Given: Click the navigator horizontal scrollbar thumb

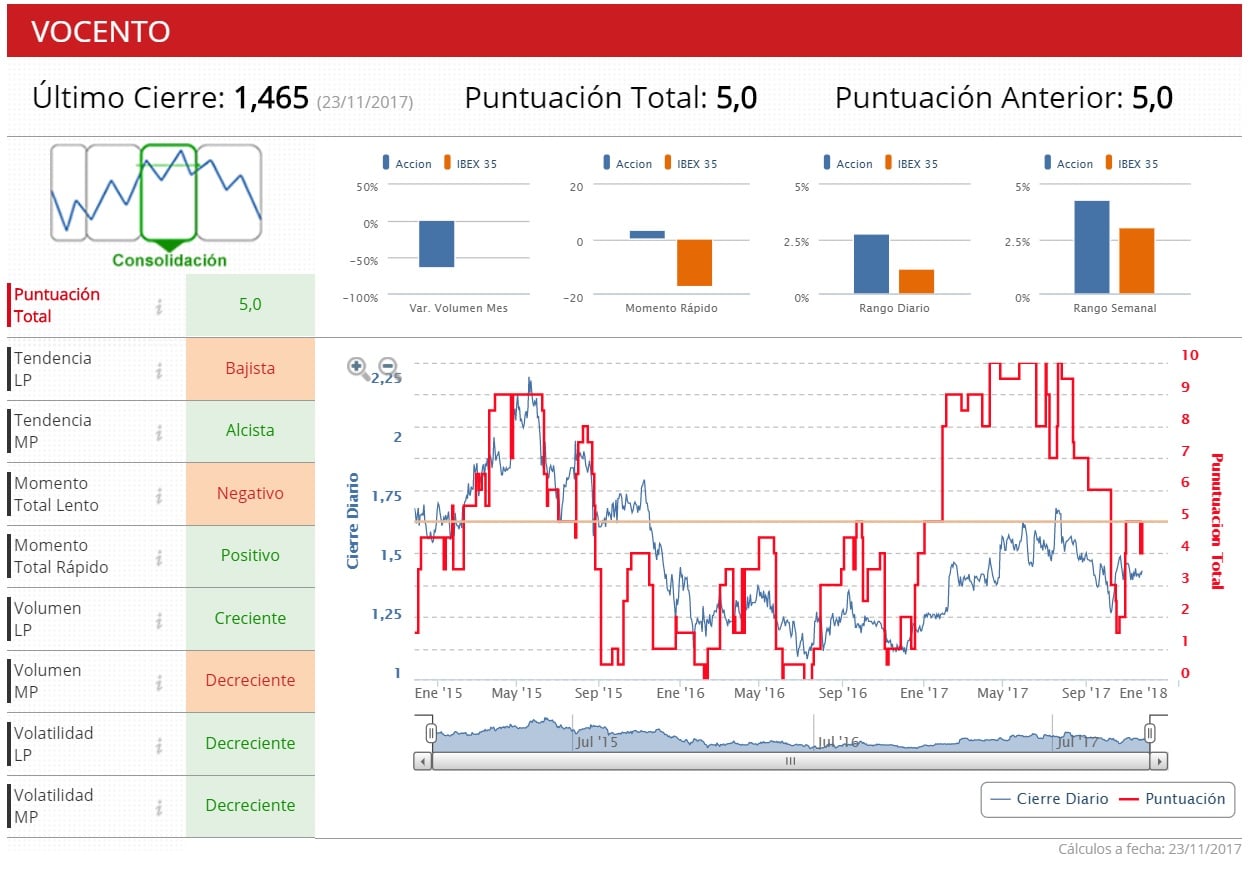Looking at the screenshot, I should tap(790, 761).
